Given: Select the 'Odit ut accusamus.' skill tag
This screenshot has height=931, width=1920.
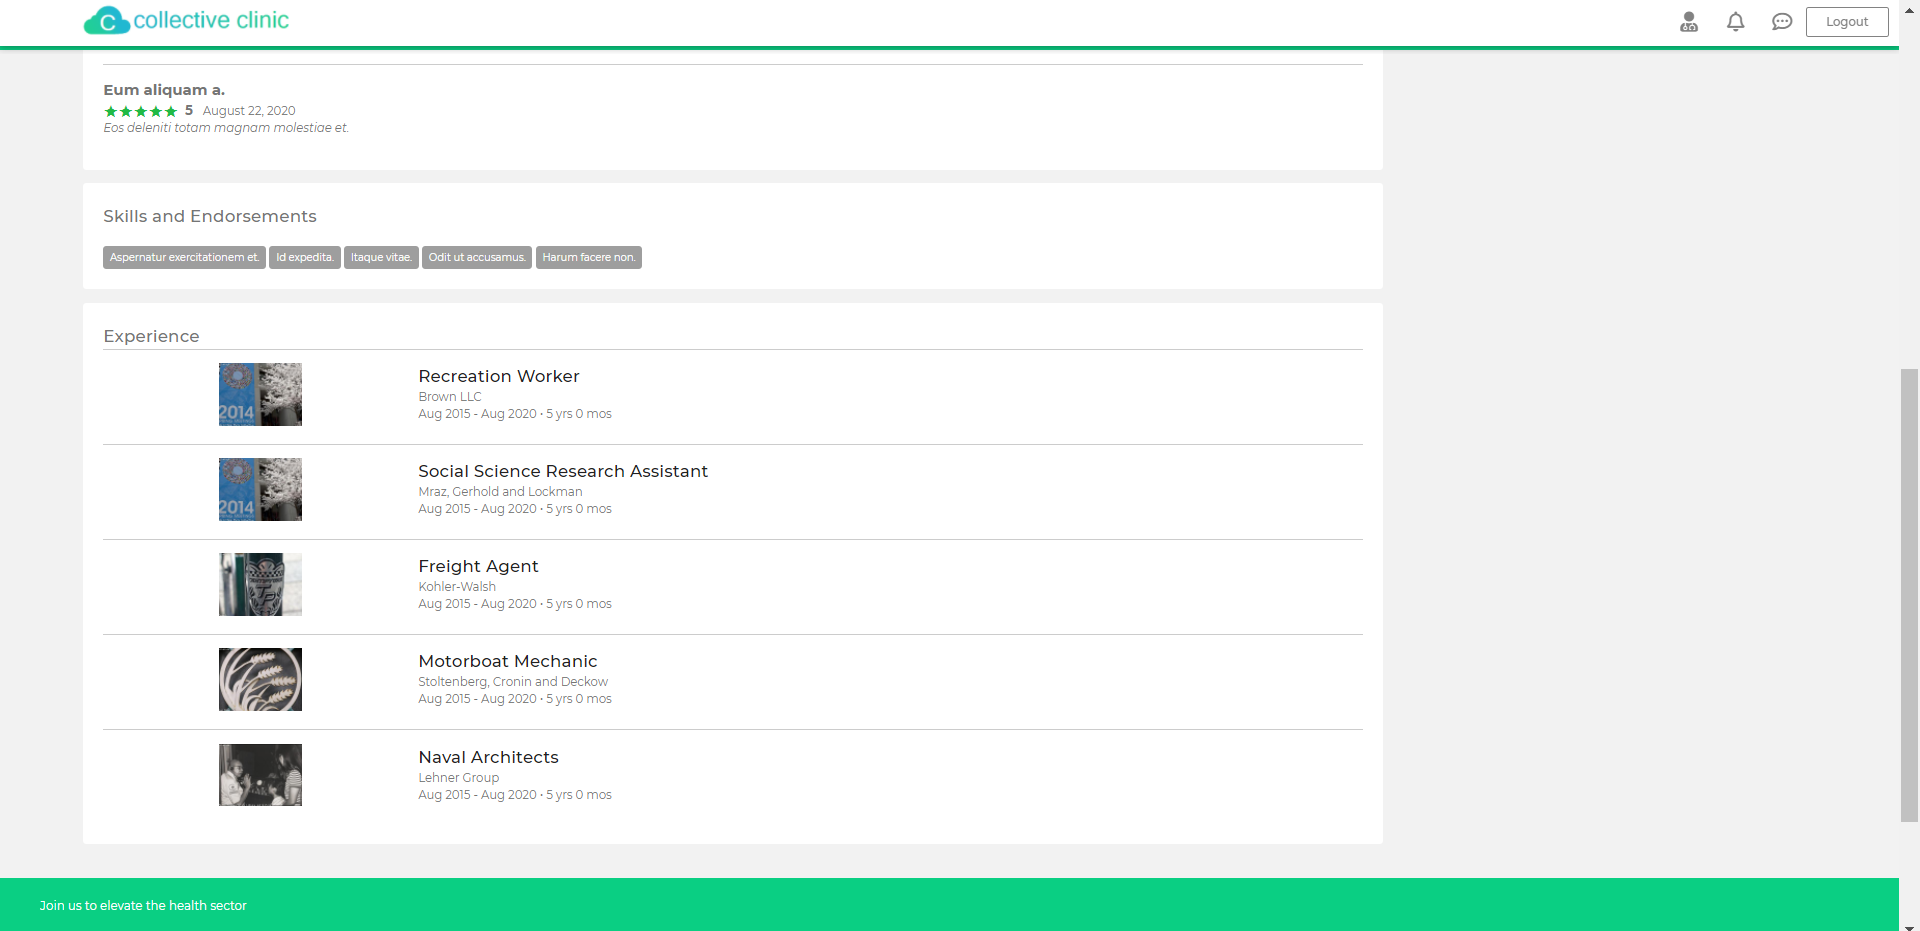Looking at the screenshot, I should (x=477, y=258).
